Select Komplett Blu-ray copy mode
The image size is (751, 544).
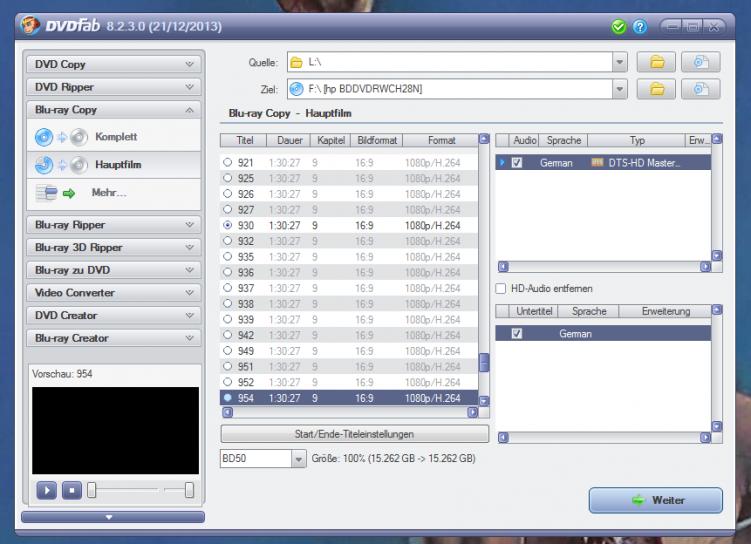point(114,137)
